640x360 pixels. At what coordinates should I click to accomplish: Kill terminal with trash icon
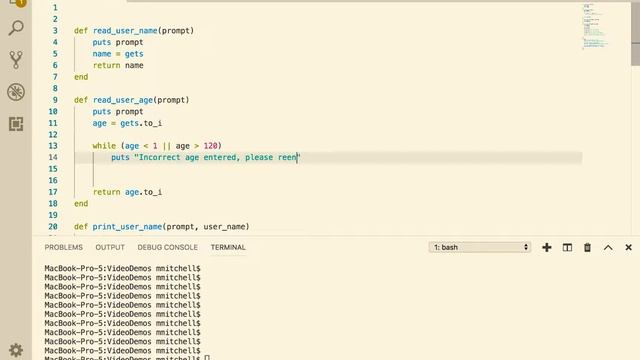587,247
